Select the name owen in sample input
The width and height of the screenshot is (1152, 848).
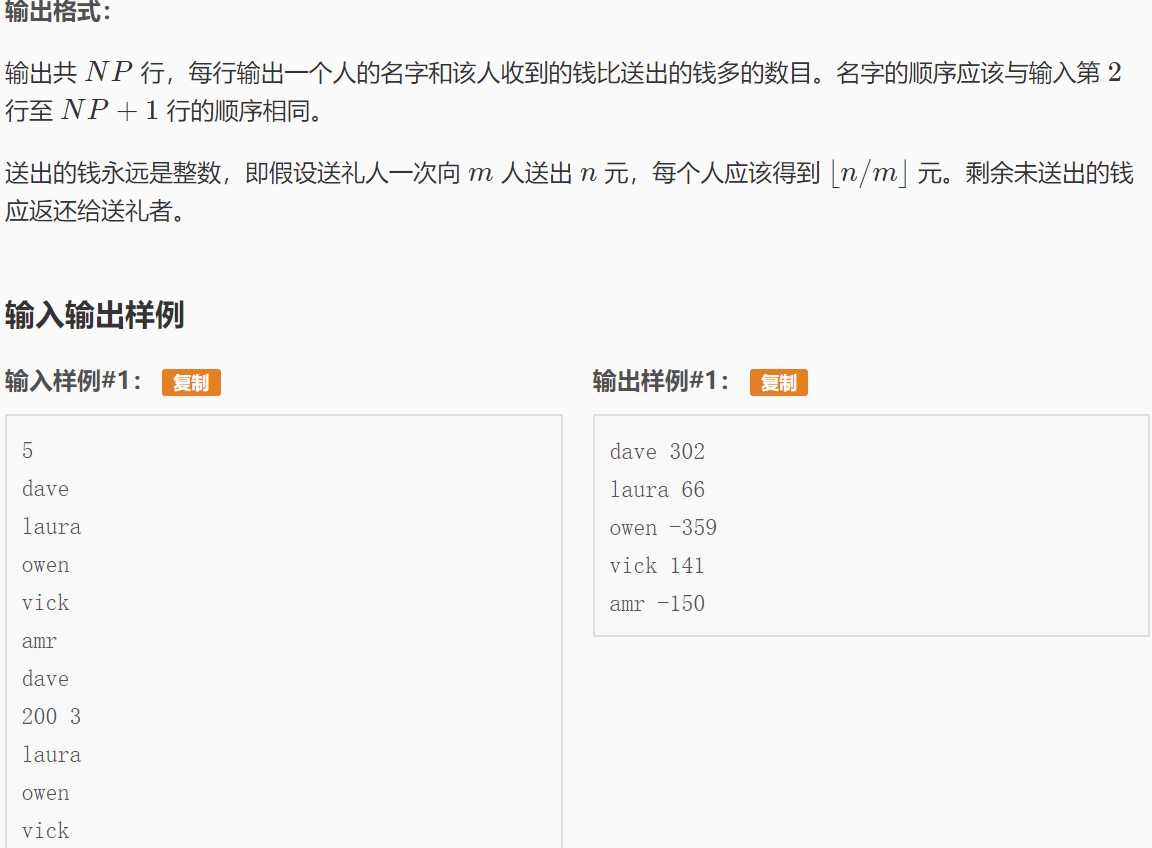click(45, 564)
